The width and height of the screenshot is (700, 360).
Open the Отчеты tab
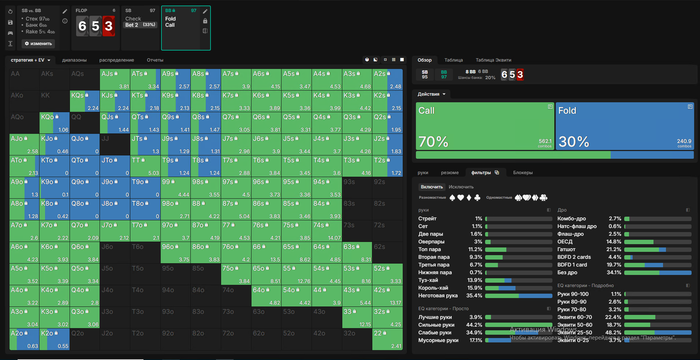(x=155, y=60)
